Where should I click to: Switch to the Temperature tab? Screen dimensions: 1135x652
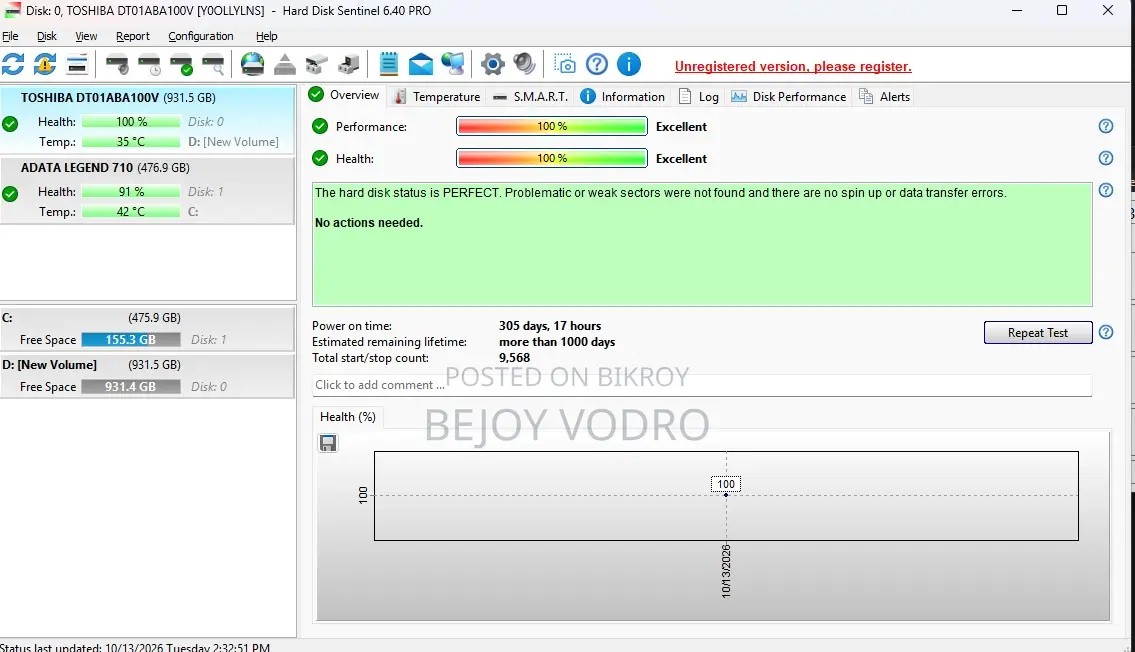[x=437, y=96]
